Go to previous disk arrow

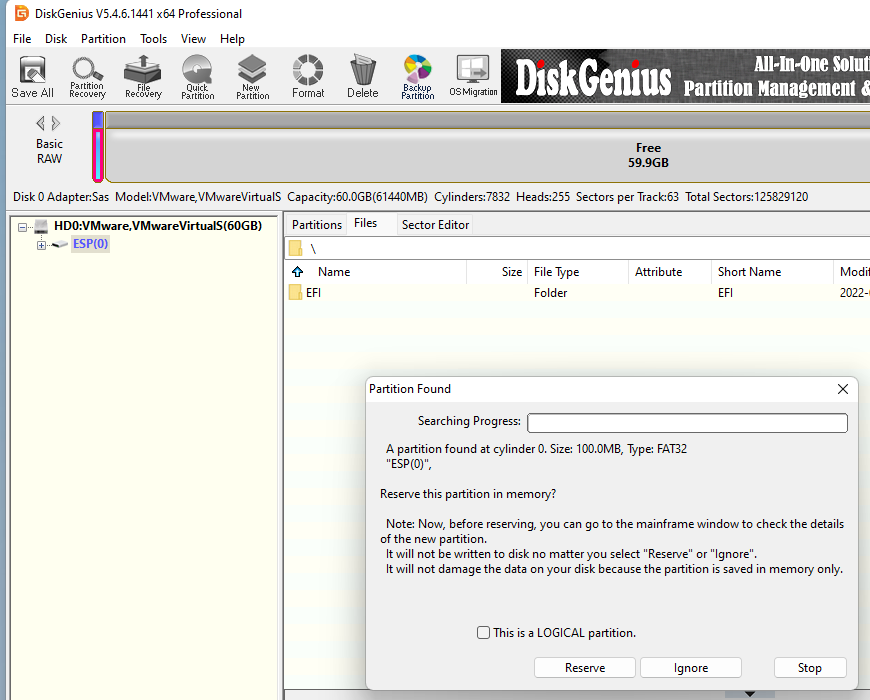tap(40, 123)
